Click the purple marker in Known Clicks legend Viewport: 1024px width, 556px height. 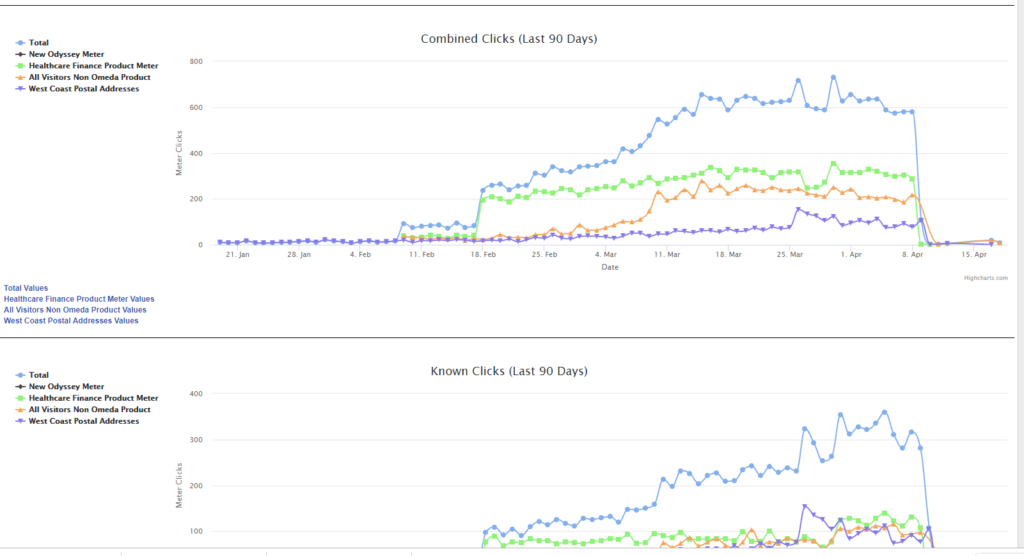(19, 421)
